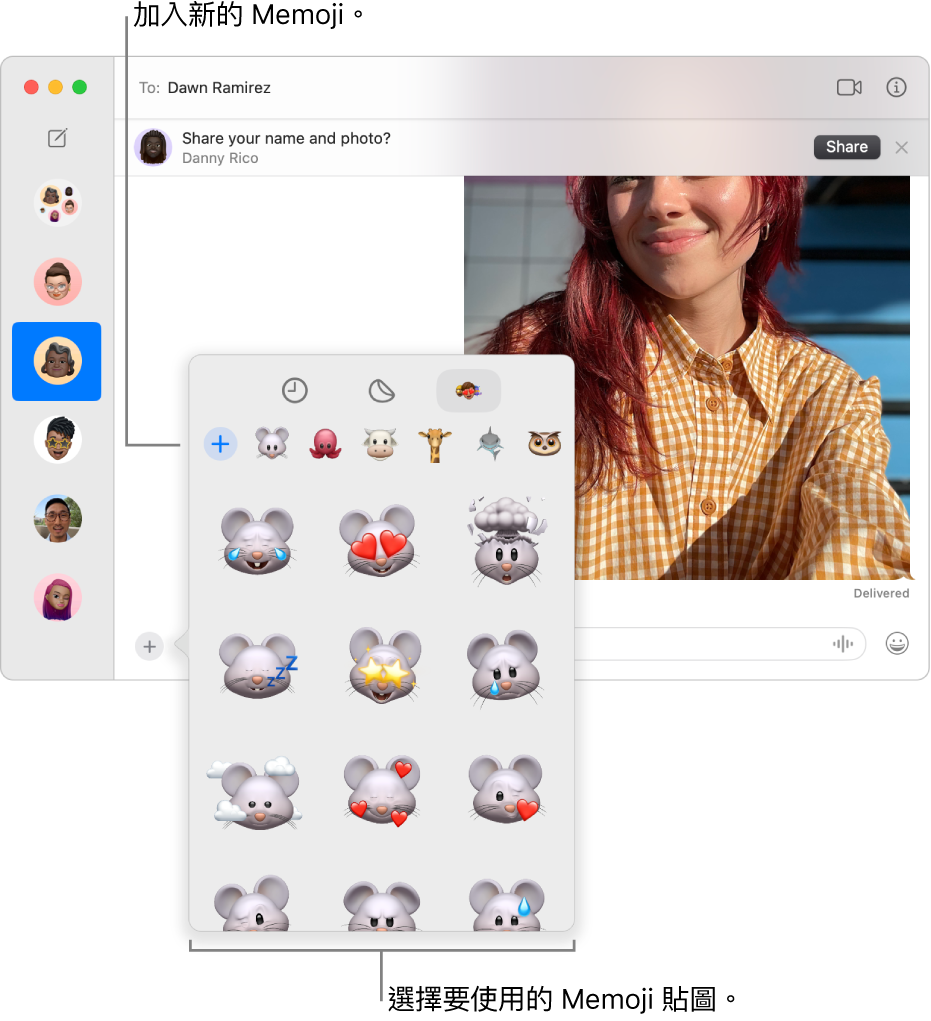This screenshot has height=1021, width=931.
Task: Add a new Memoji
Action: (x=220, y=444)
